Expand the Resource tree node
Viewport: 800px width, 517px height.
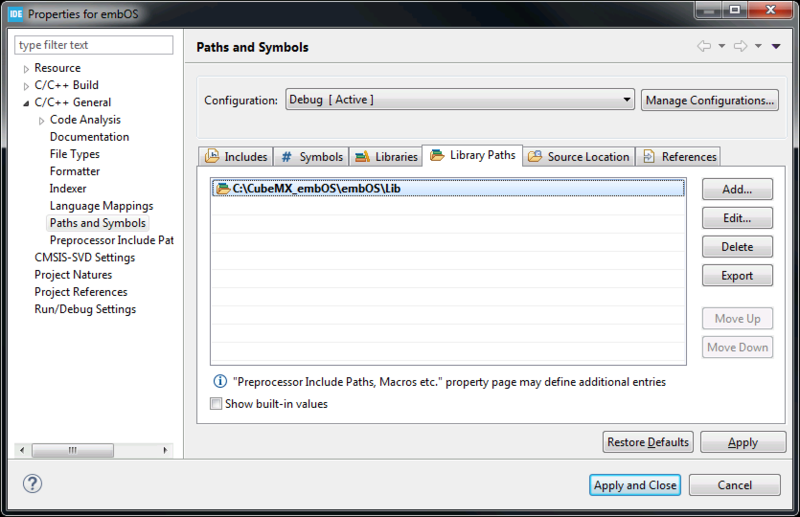pos(26,69)
